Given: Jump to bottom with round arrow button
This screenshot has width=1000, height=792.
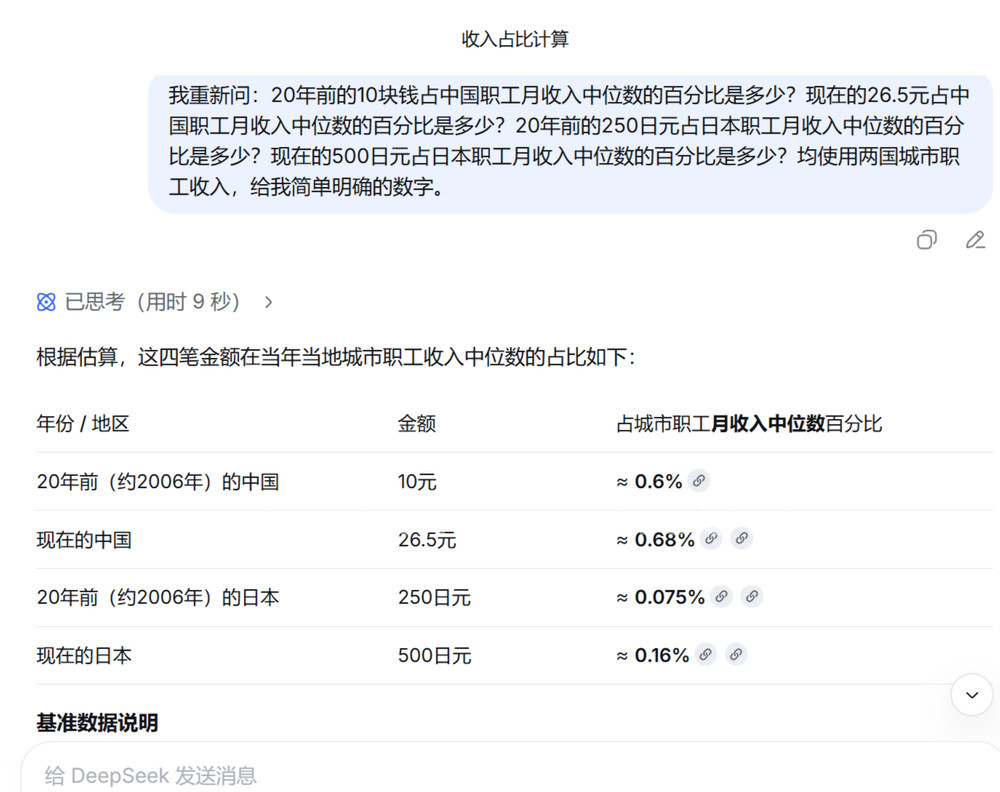Looking at the screenshot, I should click(x=971, y=694).
